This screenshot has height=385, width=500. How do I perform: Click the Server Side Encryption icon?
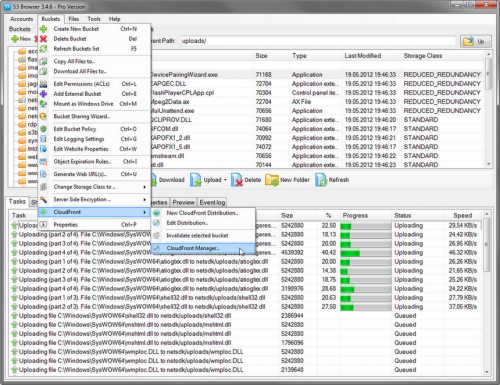43,199
